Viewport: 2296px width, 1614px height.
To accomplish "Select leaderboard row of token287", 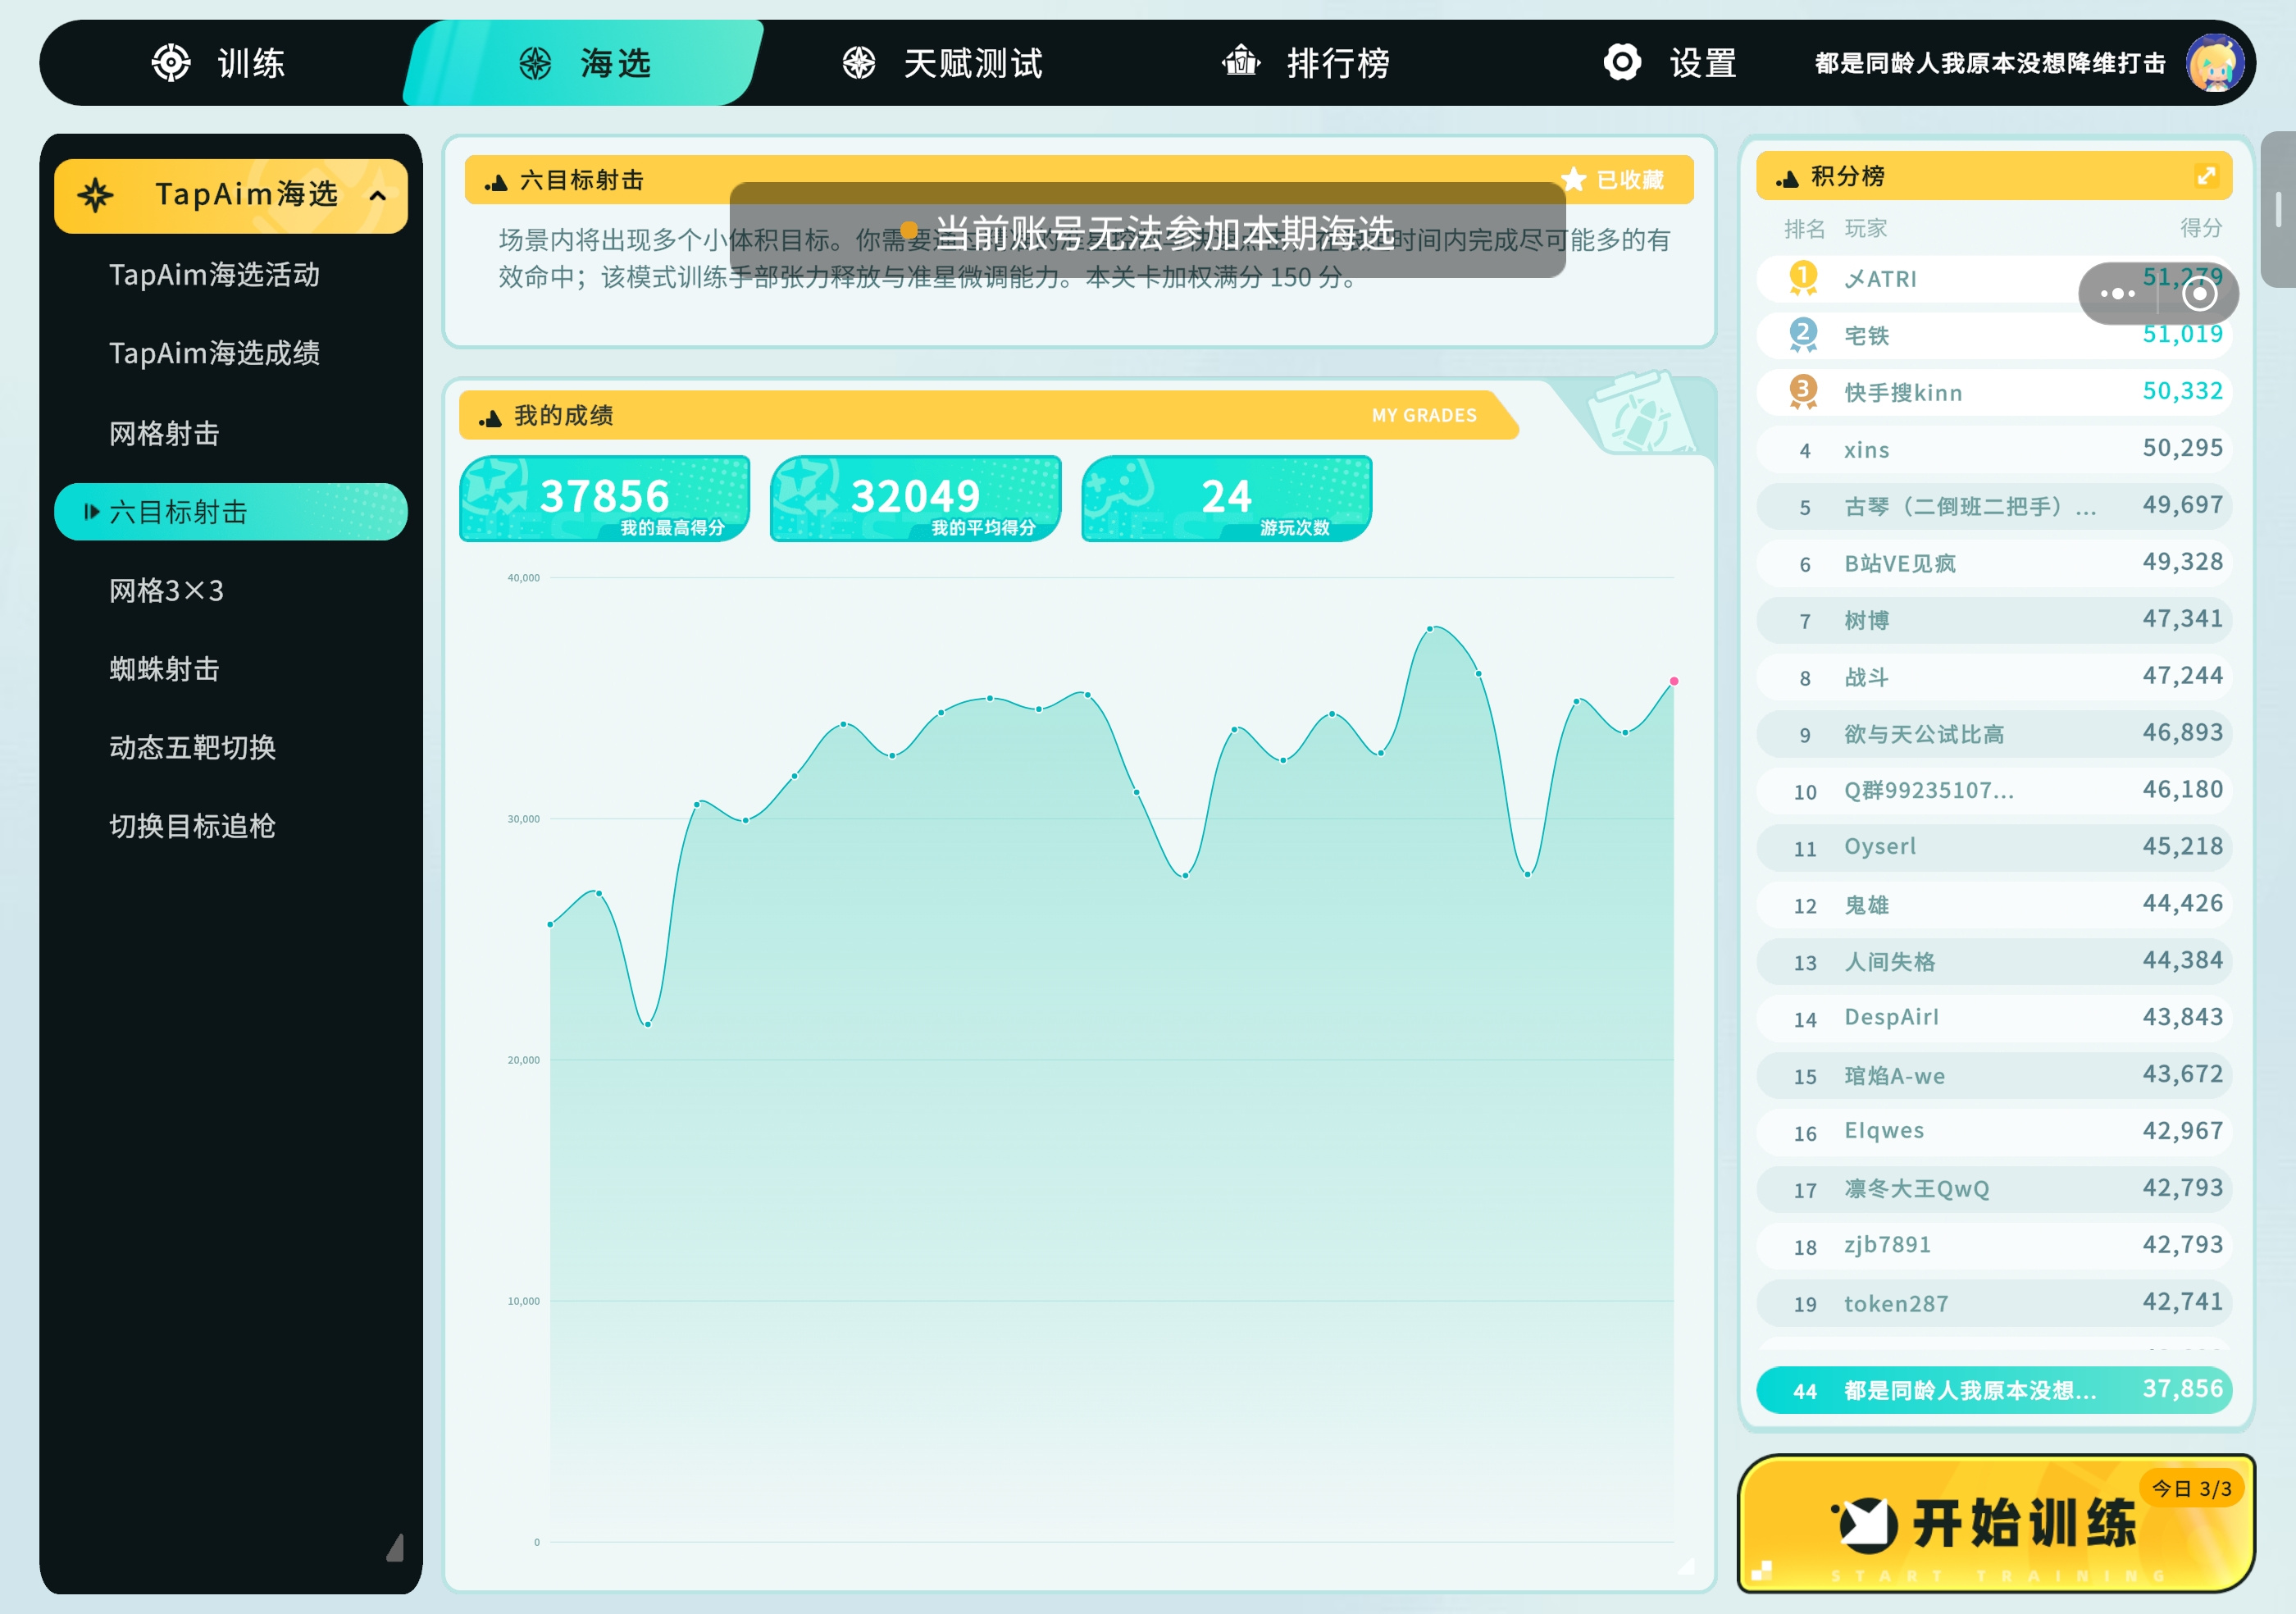I will (1994, 1303).
